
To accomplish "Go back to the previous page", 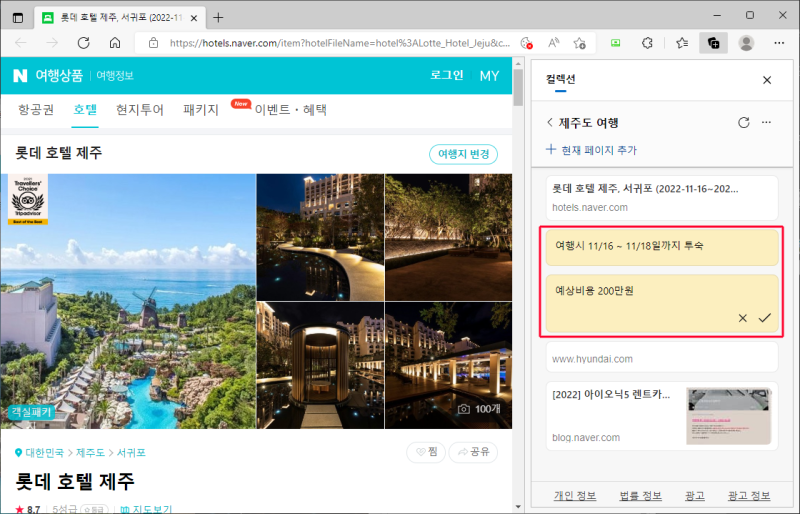I will tap(21, 43).
